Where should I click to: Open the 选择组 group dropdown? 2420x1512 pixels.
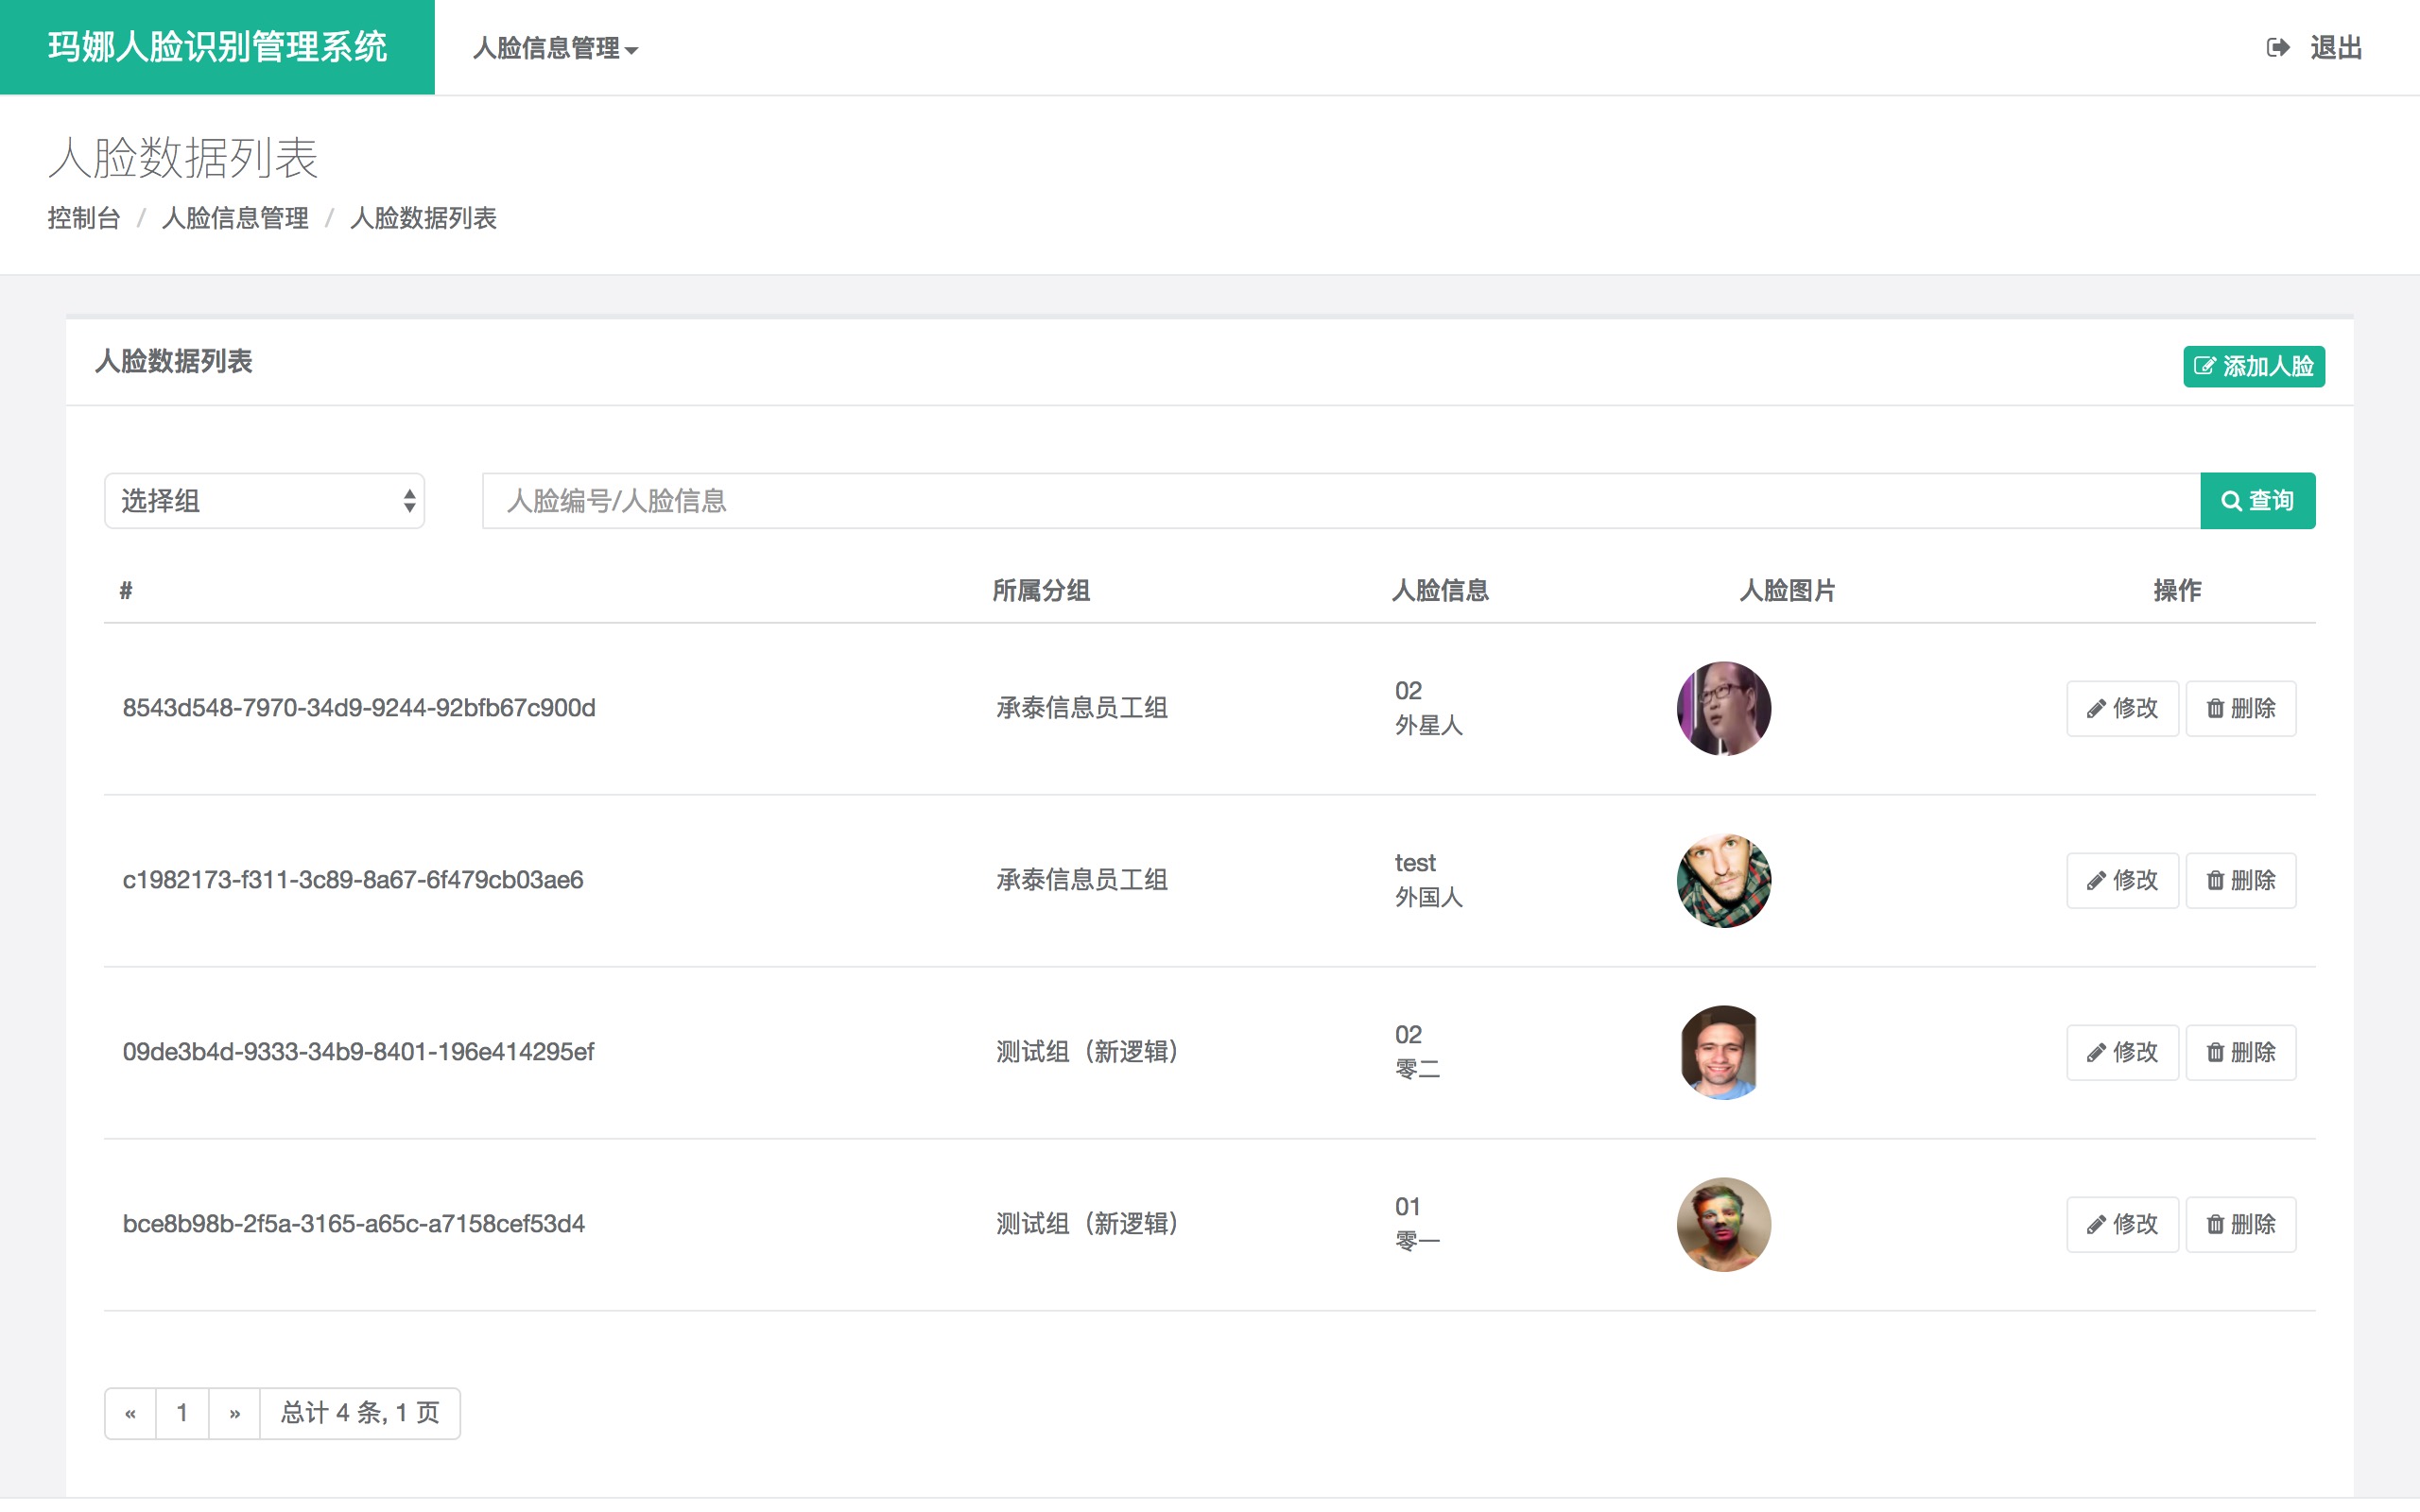(264, 500)
